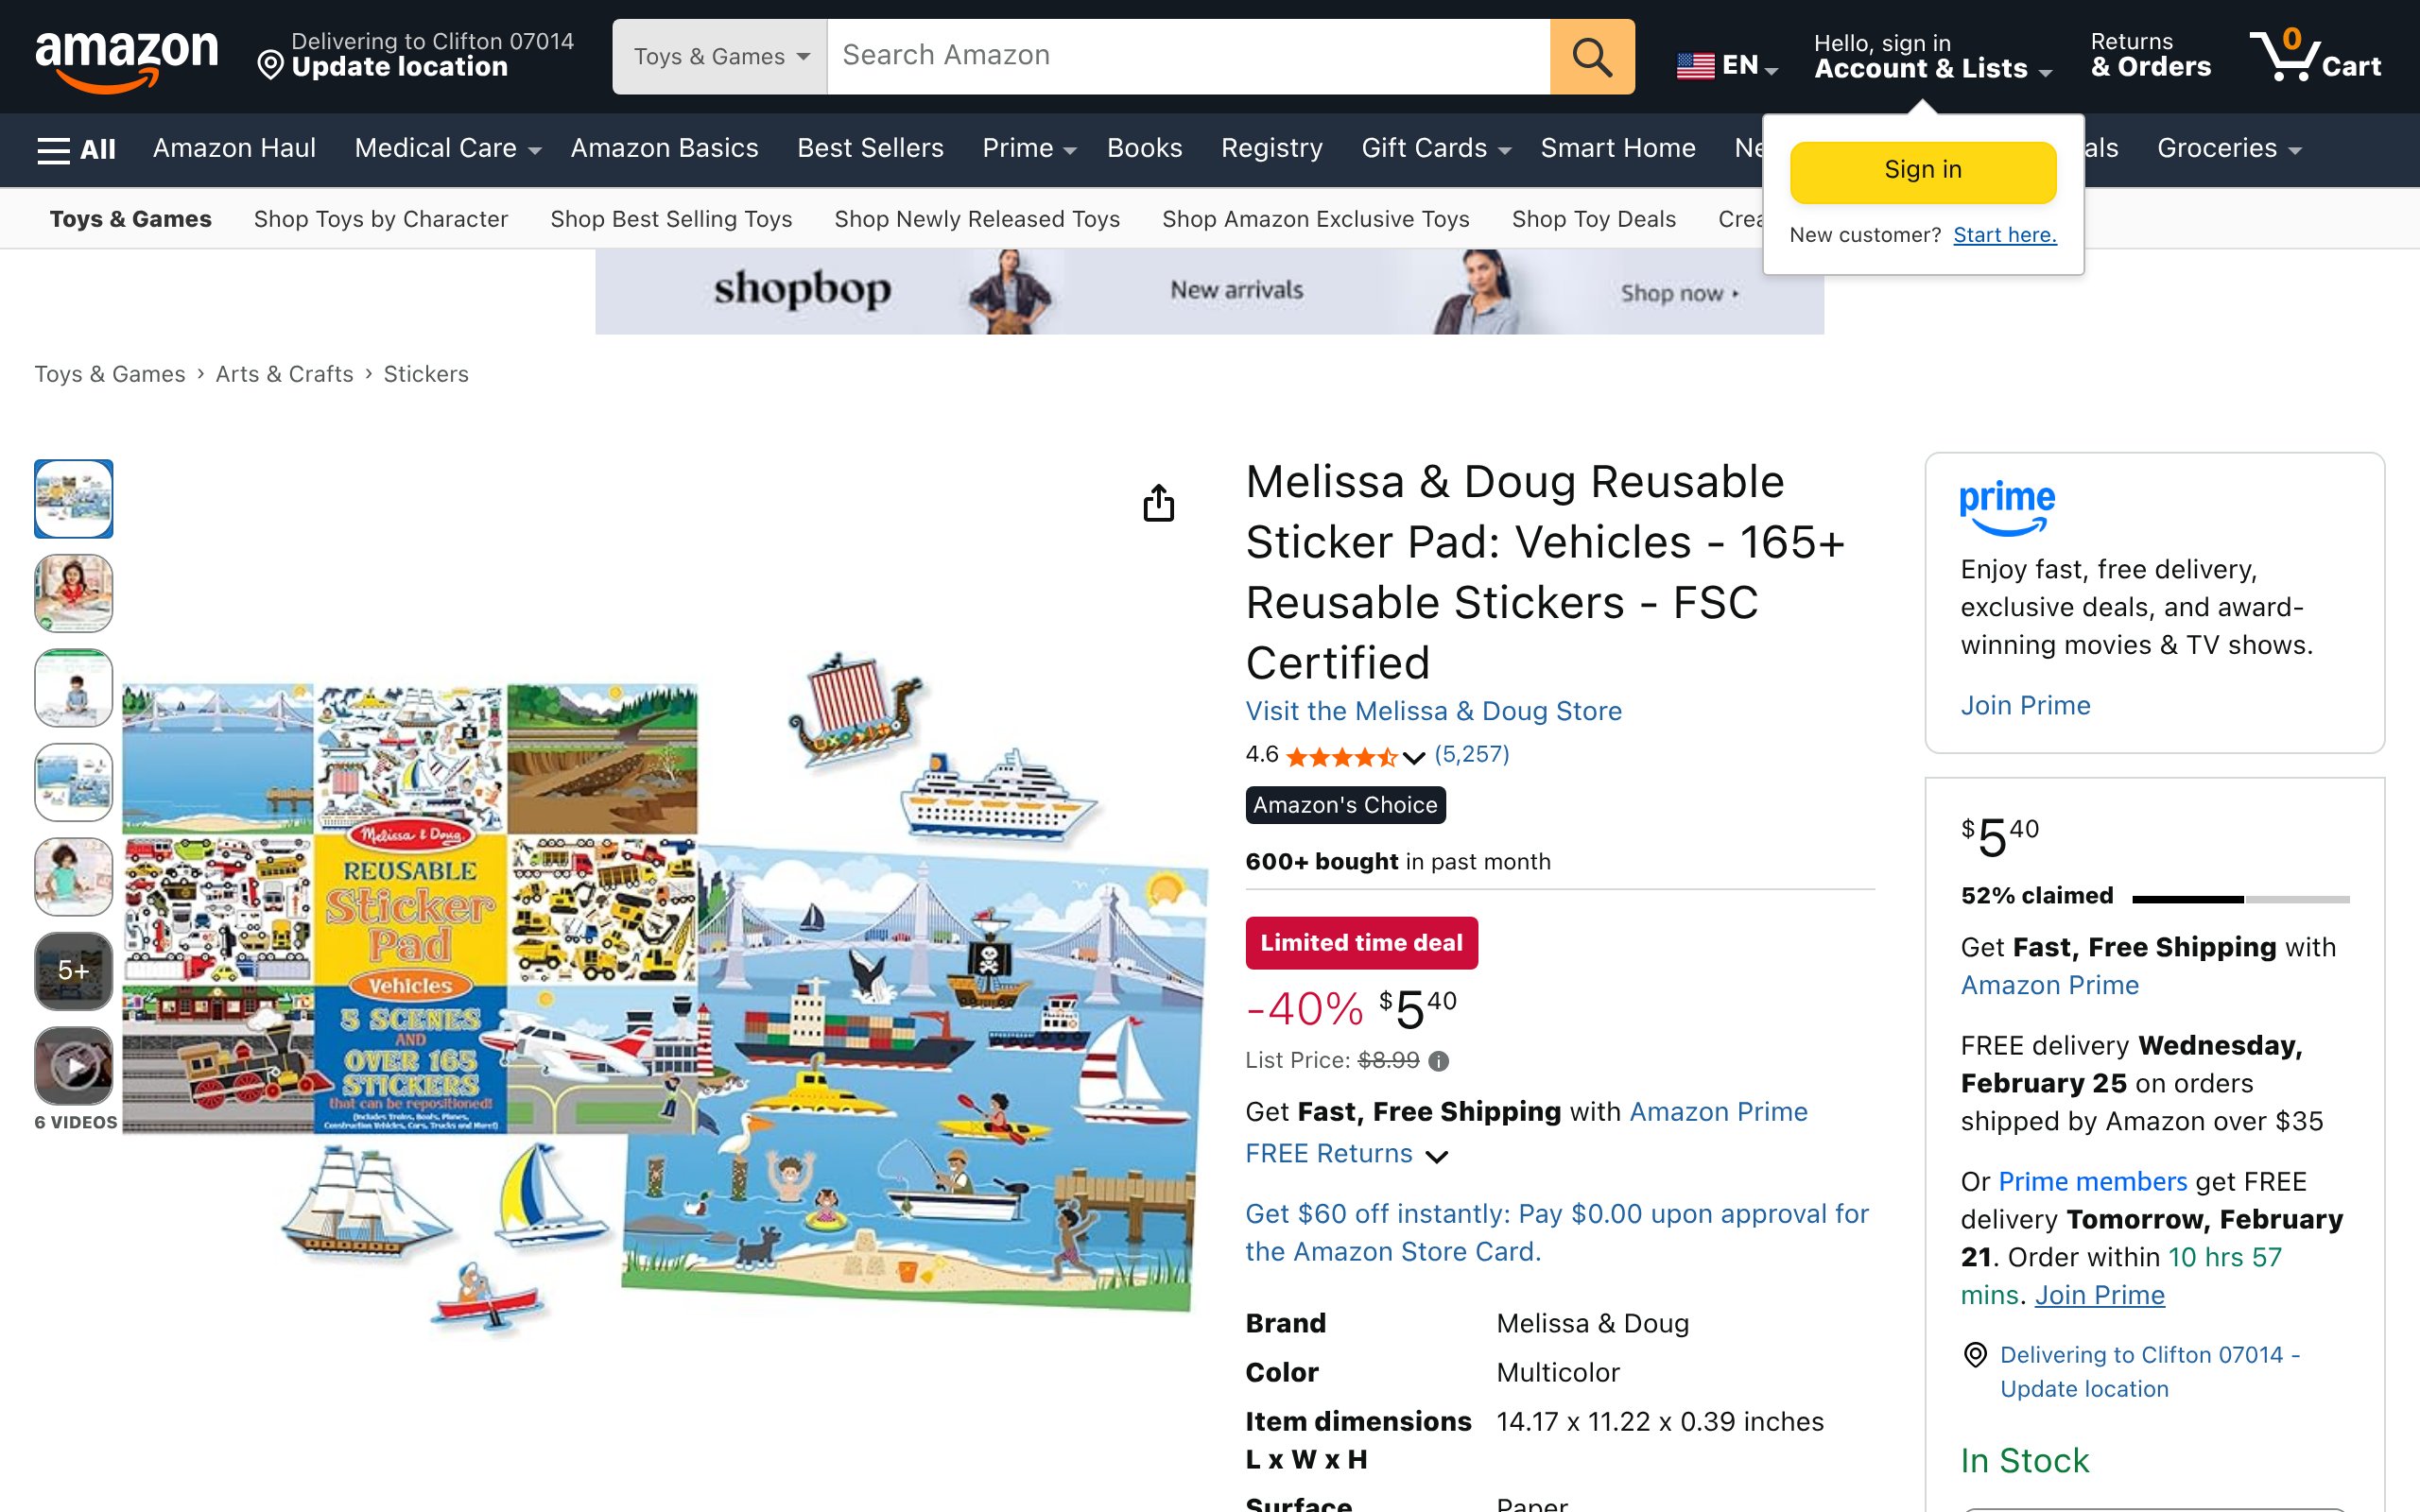Open the Toys & Games search category dropdown
2420x1512 pixels.
pyautogui.click(x=720, y=57)
